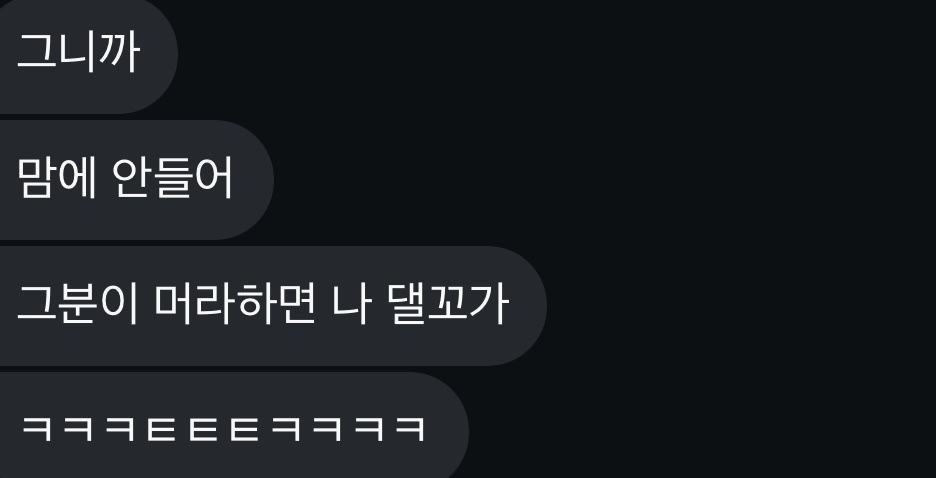936x478 pixels.
Task: Click the '가' syllable ending '댈꼬가'
Action: tap(488, 304)
